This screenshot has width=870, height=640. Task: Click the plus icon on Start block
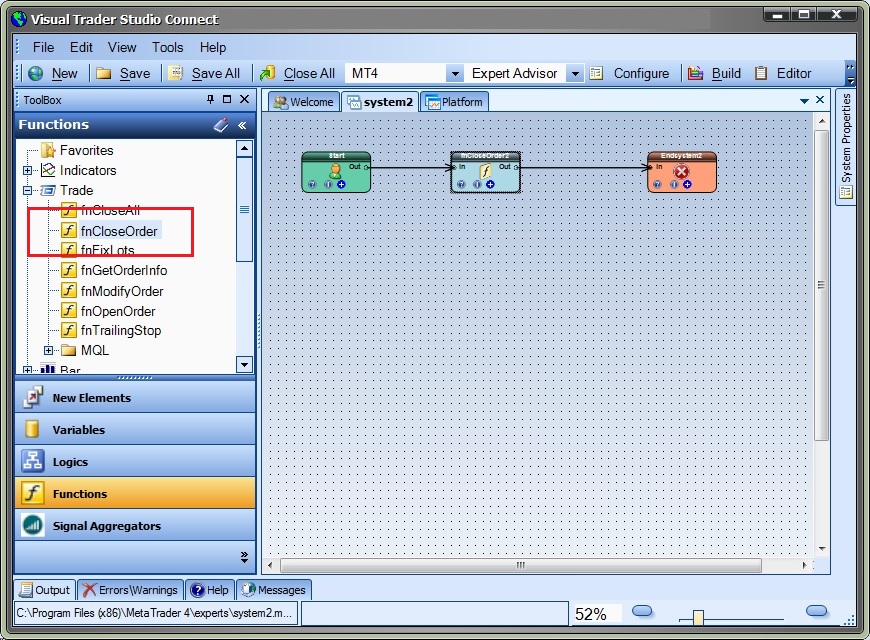pos(341,184)
